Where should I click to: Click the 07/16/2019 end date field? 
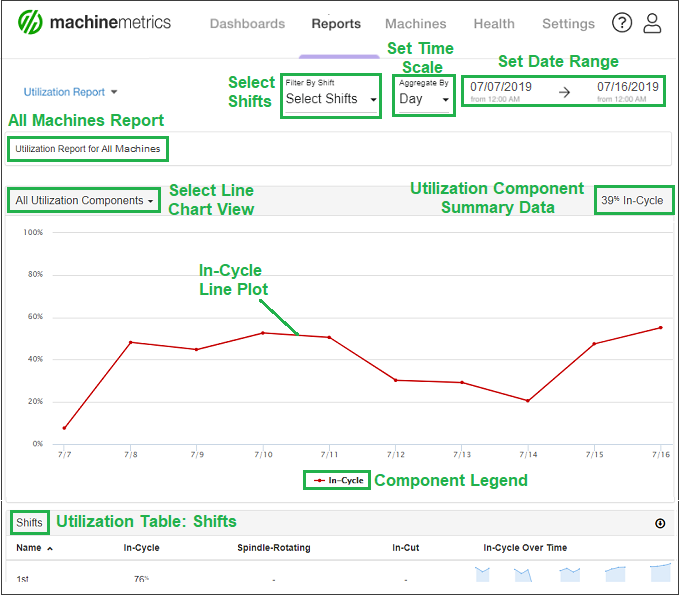point(628,92)
